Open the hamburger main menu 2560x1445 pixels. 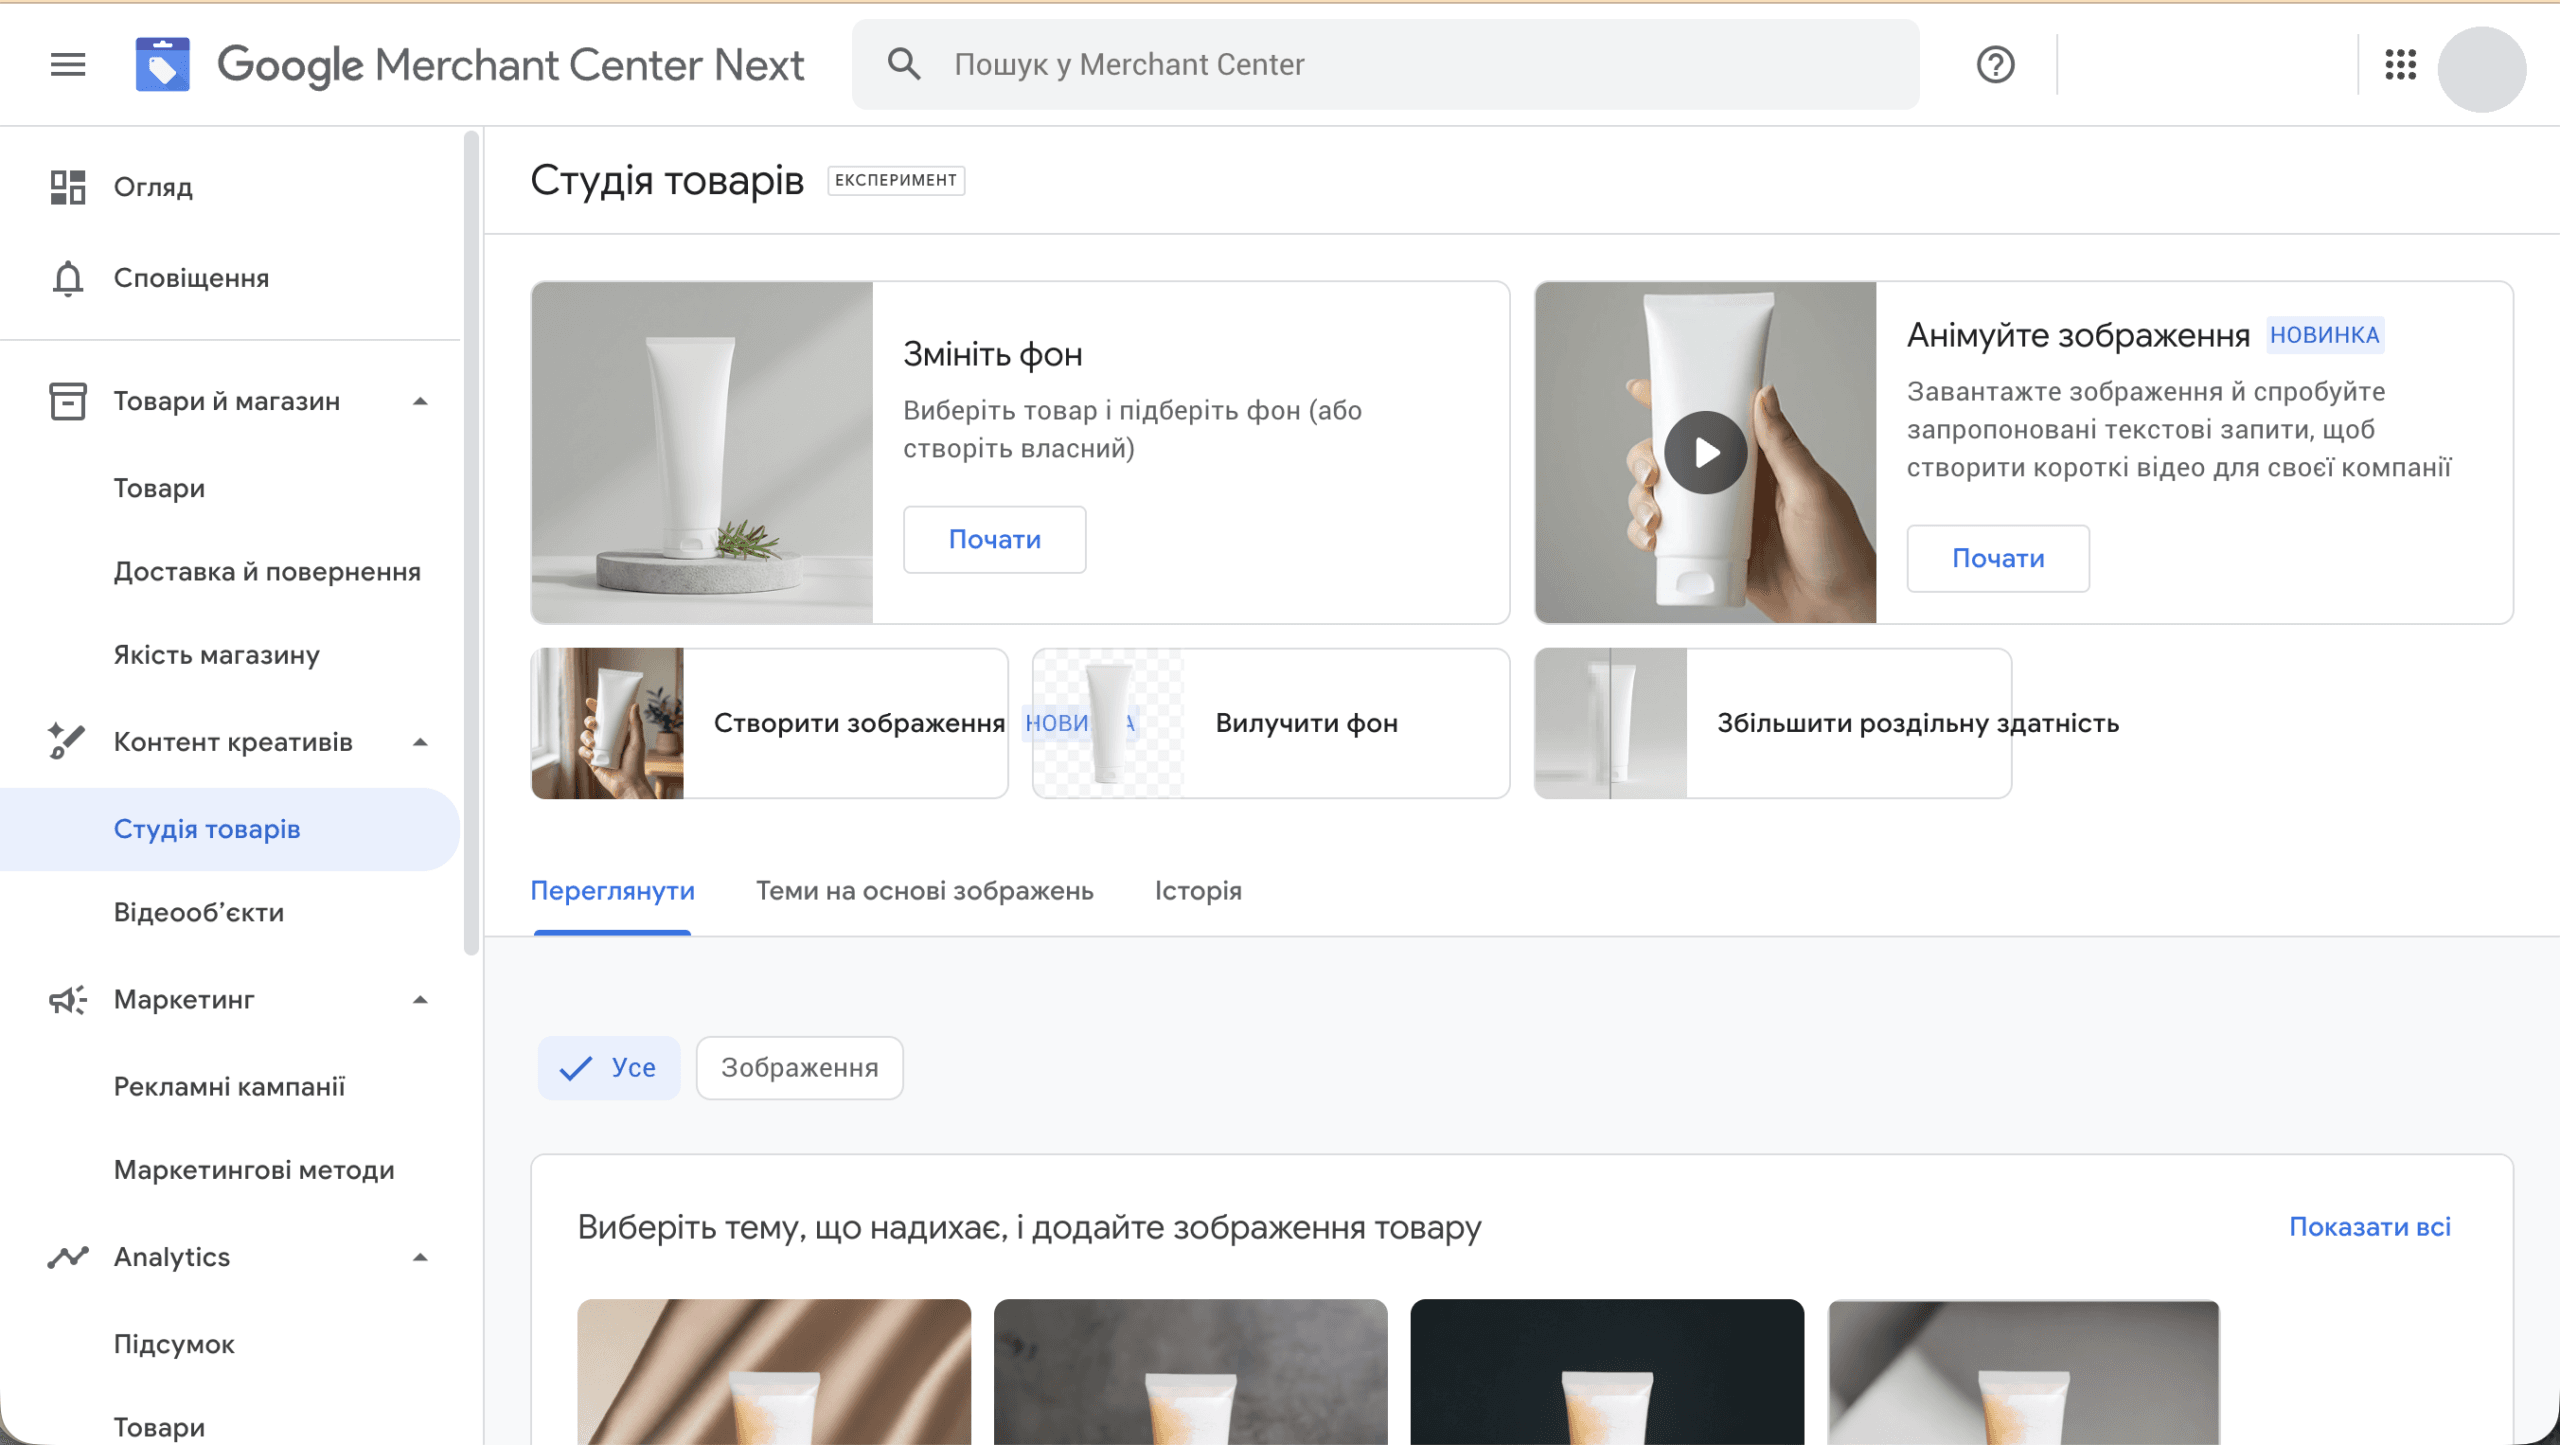68,65
